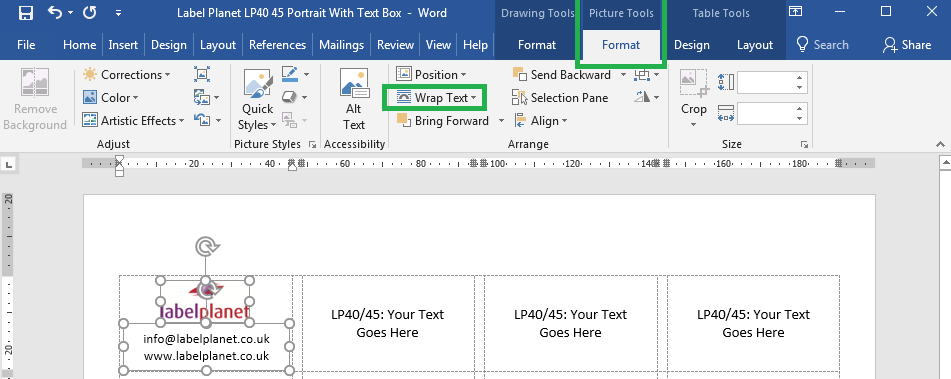Image resolution: width=951 pixels, height=379 pixels.
Task: Open the Picture Border dropdown arrow
Action: point(306,75)
